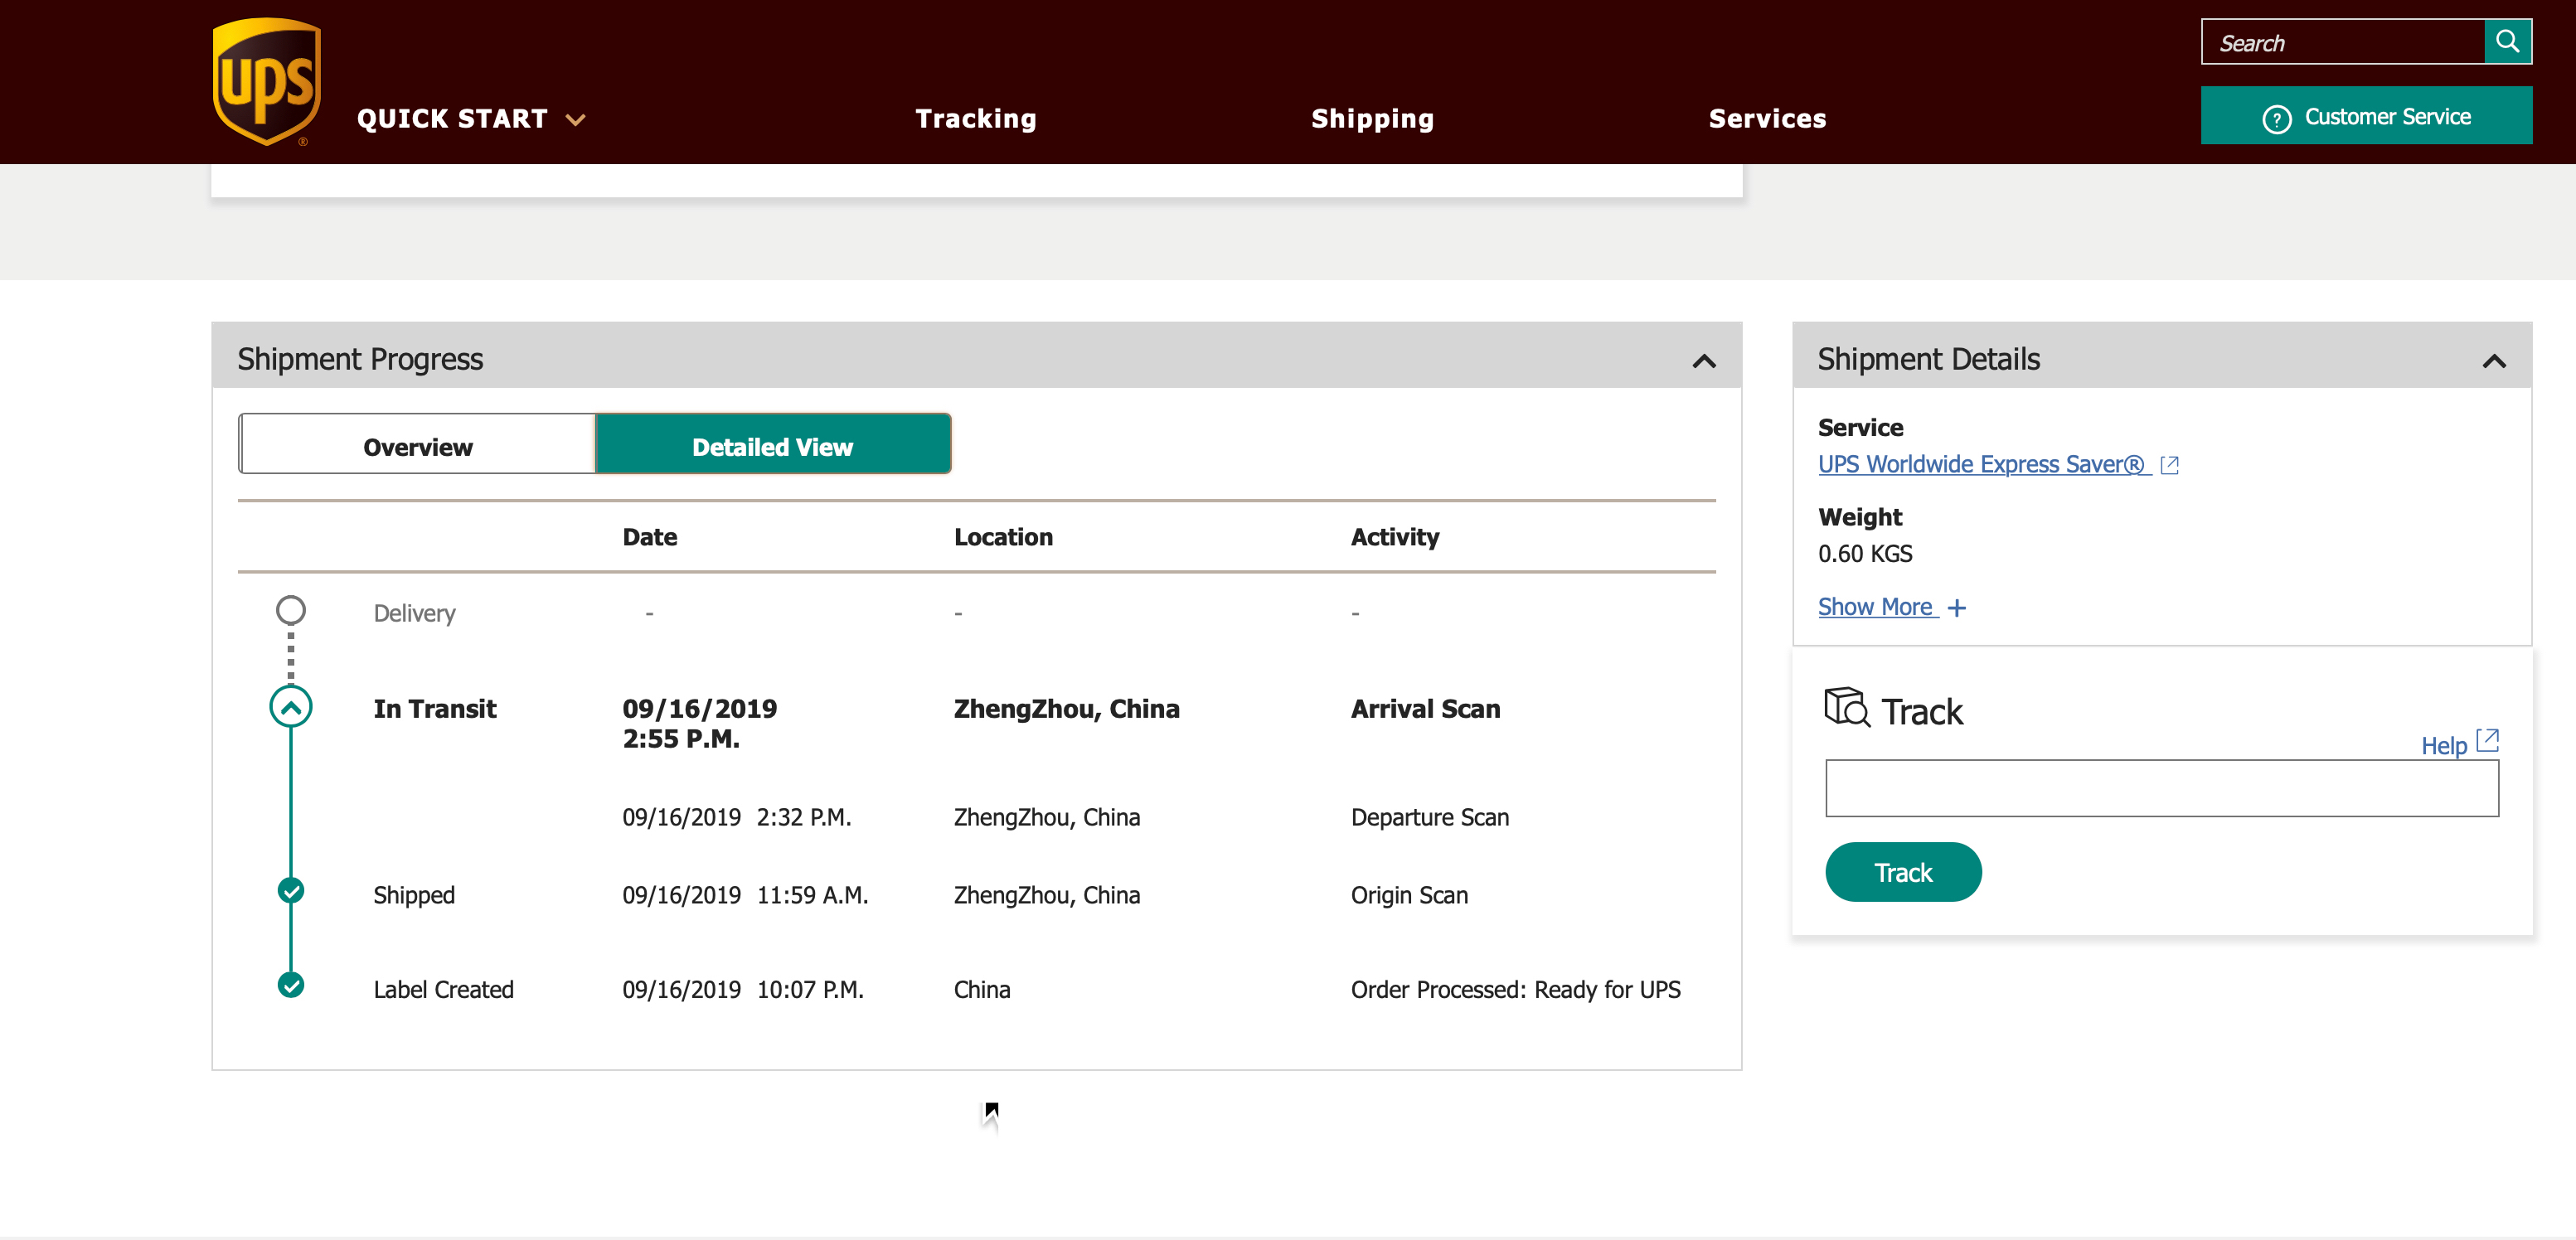Click the Delivery status label

[x=414, y=613]
